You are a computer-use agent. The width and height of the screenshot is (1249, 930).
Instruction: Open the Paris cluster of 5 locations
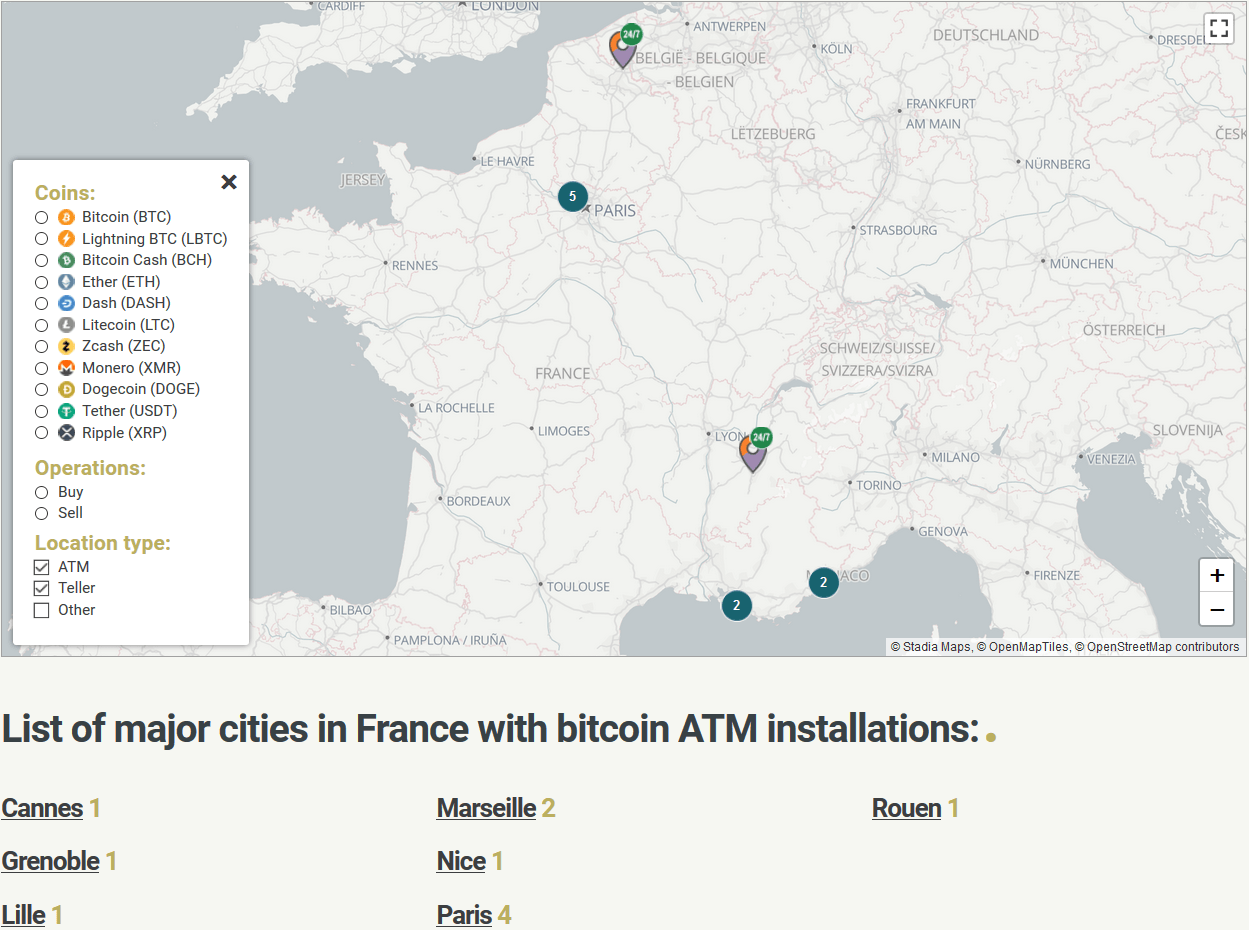tap(572, 197)
